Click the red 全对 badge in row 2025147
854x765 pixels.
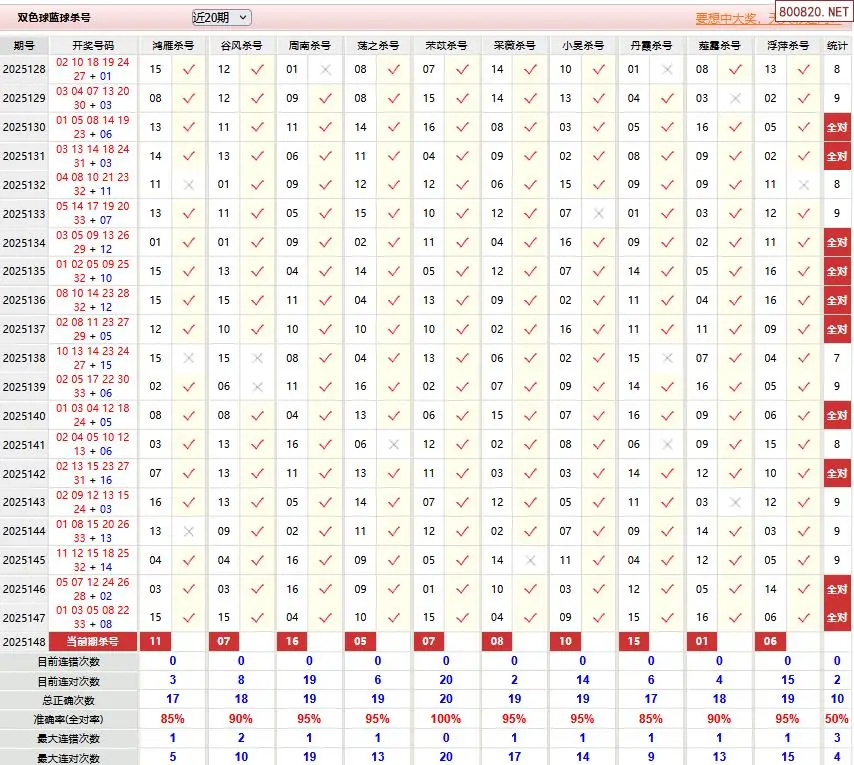837,618
